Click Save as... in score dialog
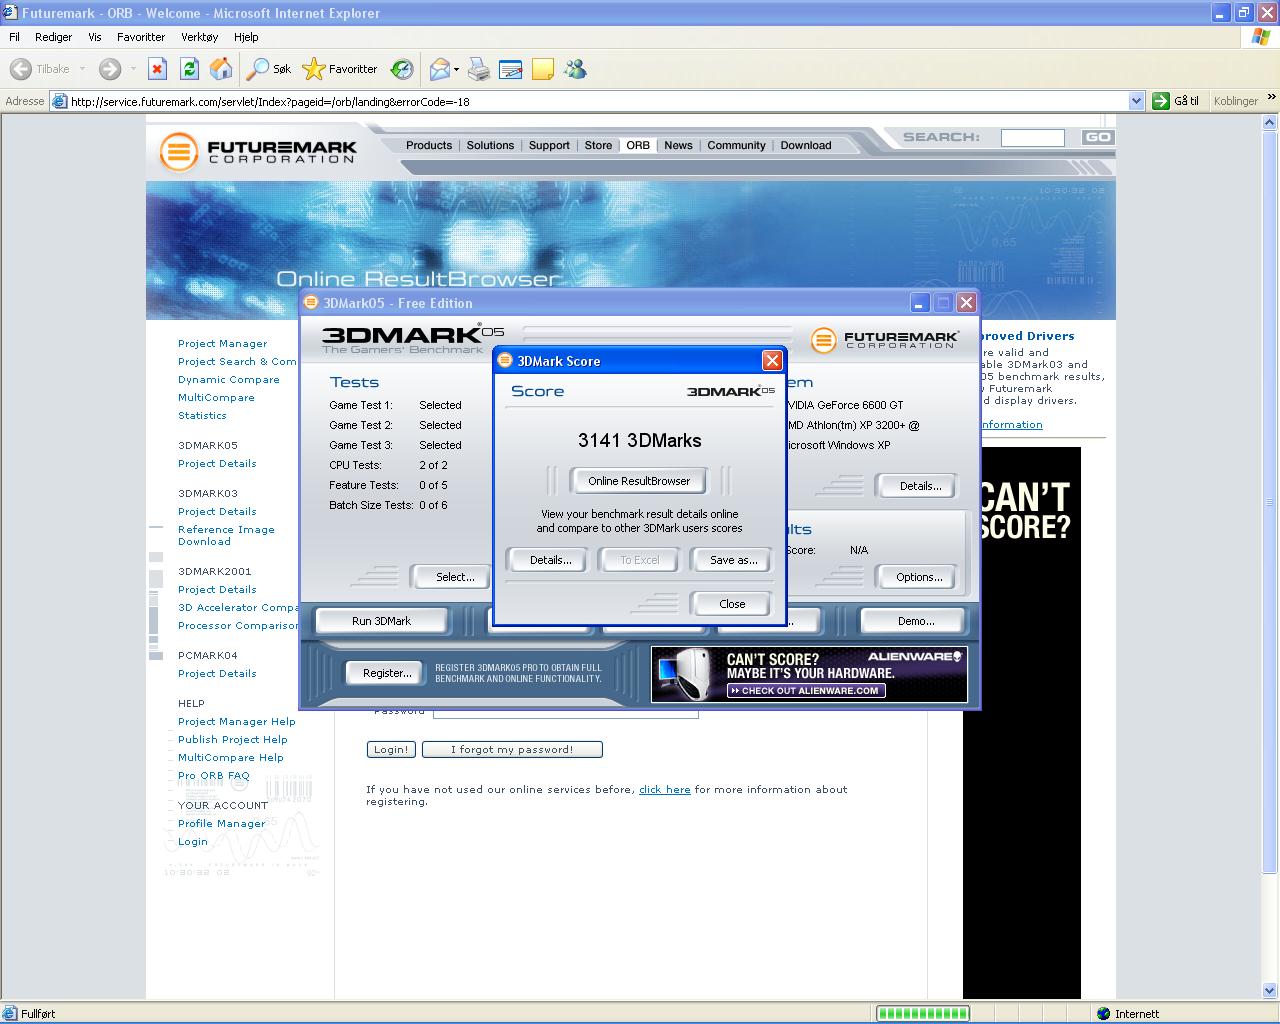 tap(733, 560)
